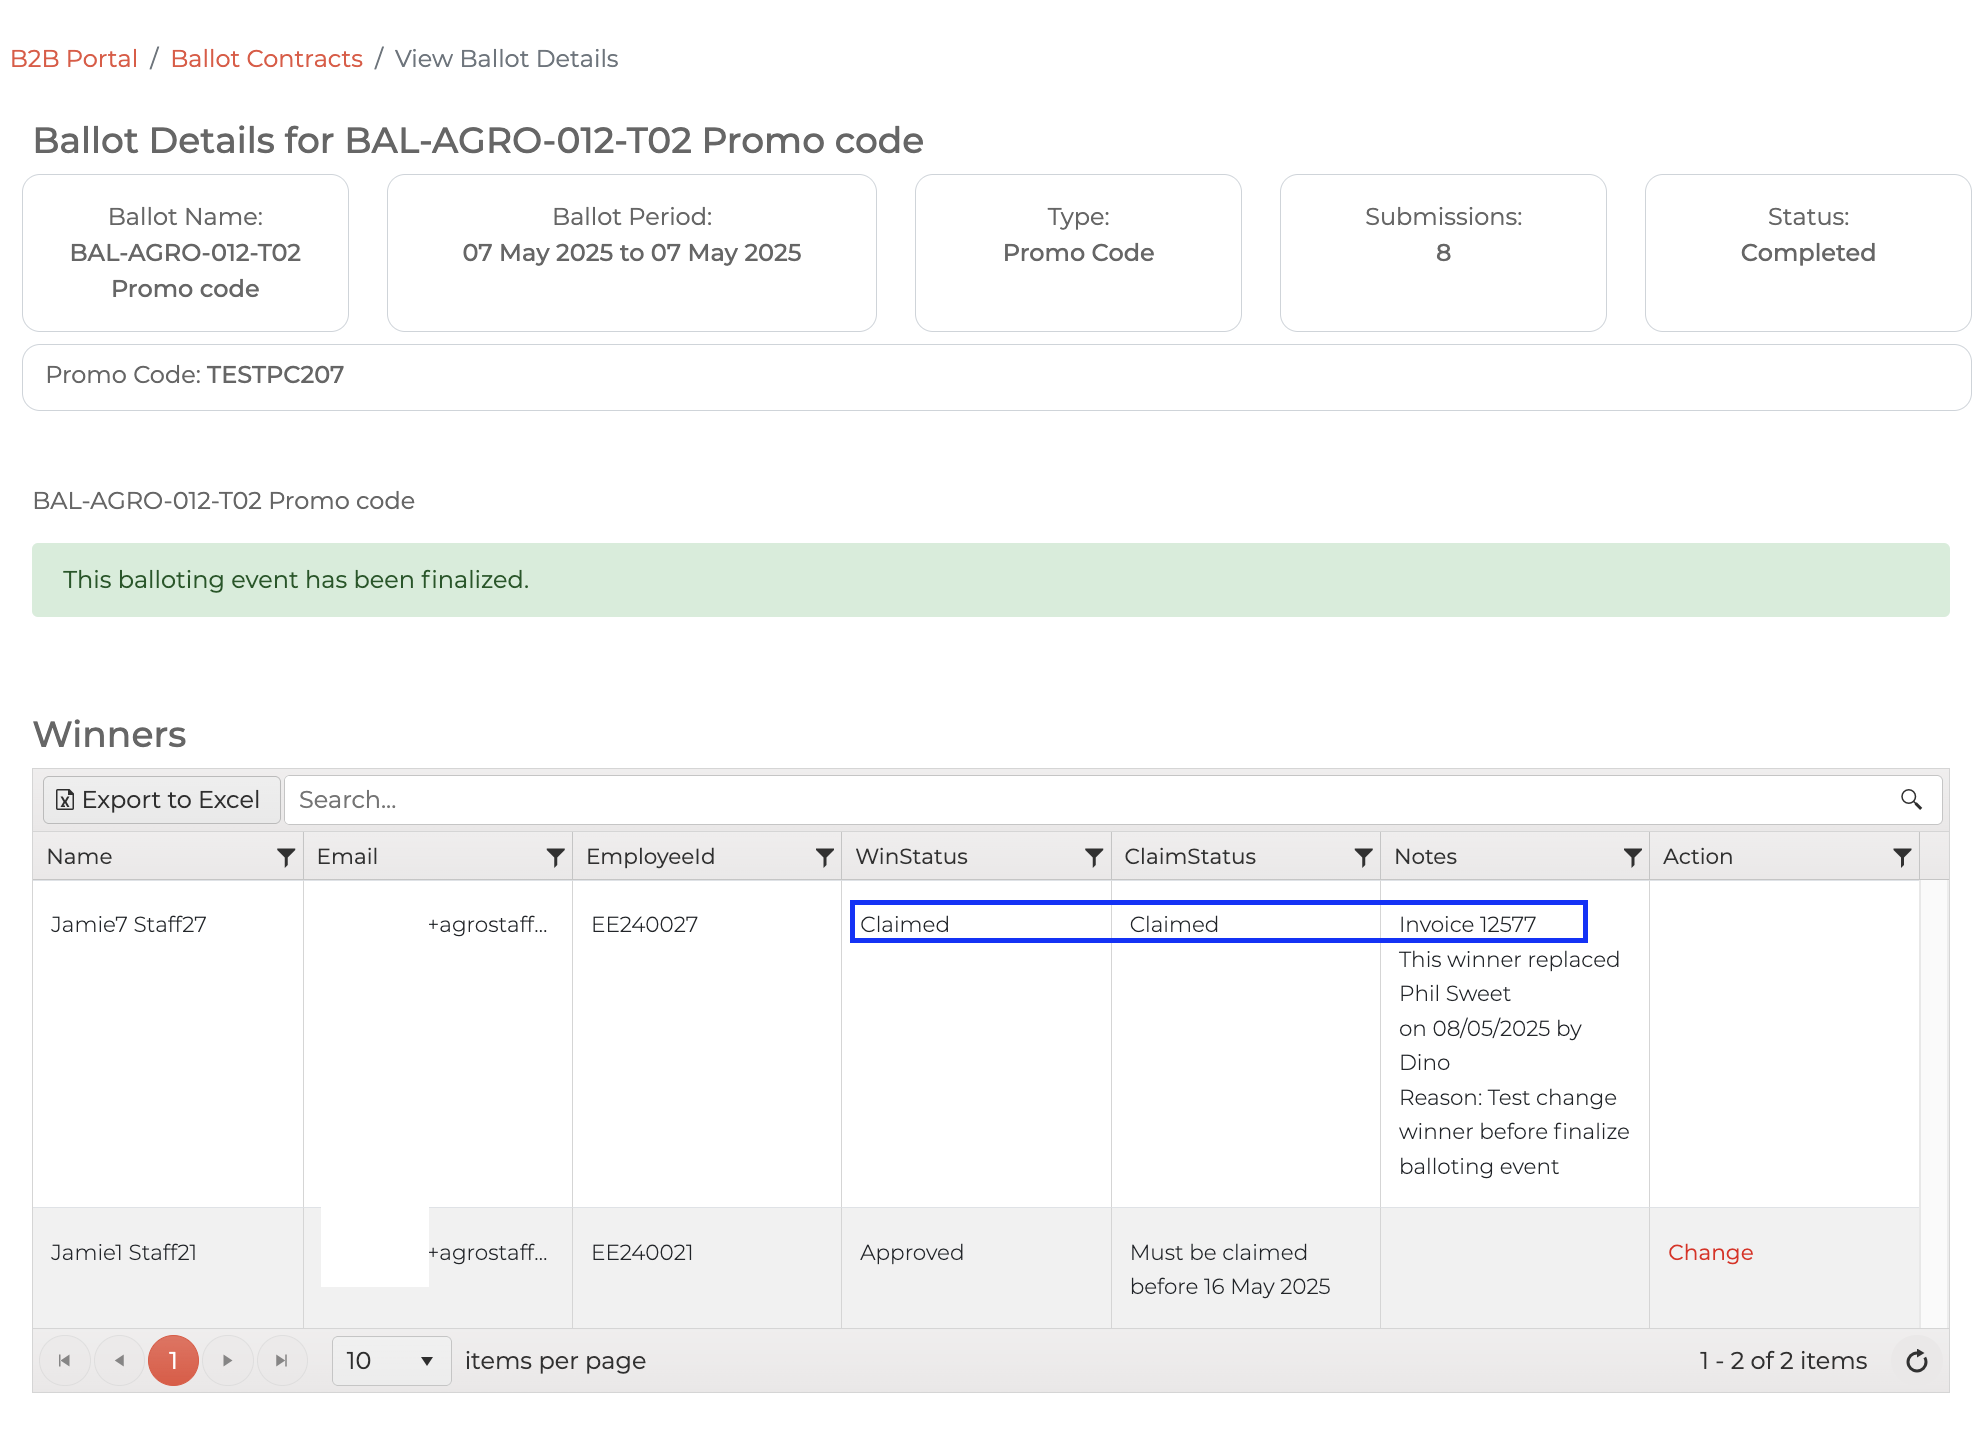The image size is (1984, 1442).
Task: Go to the next page
Action: click(227, 1361)
